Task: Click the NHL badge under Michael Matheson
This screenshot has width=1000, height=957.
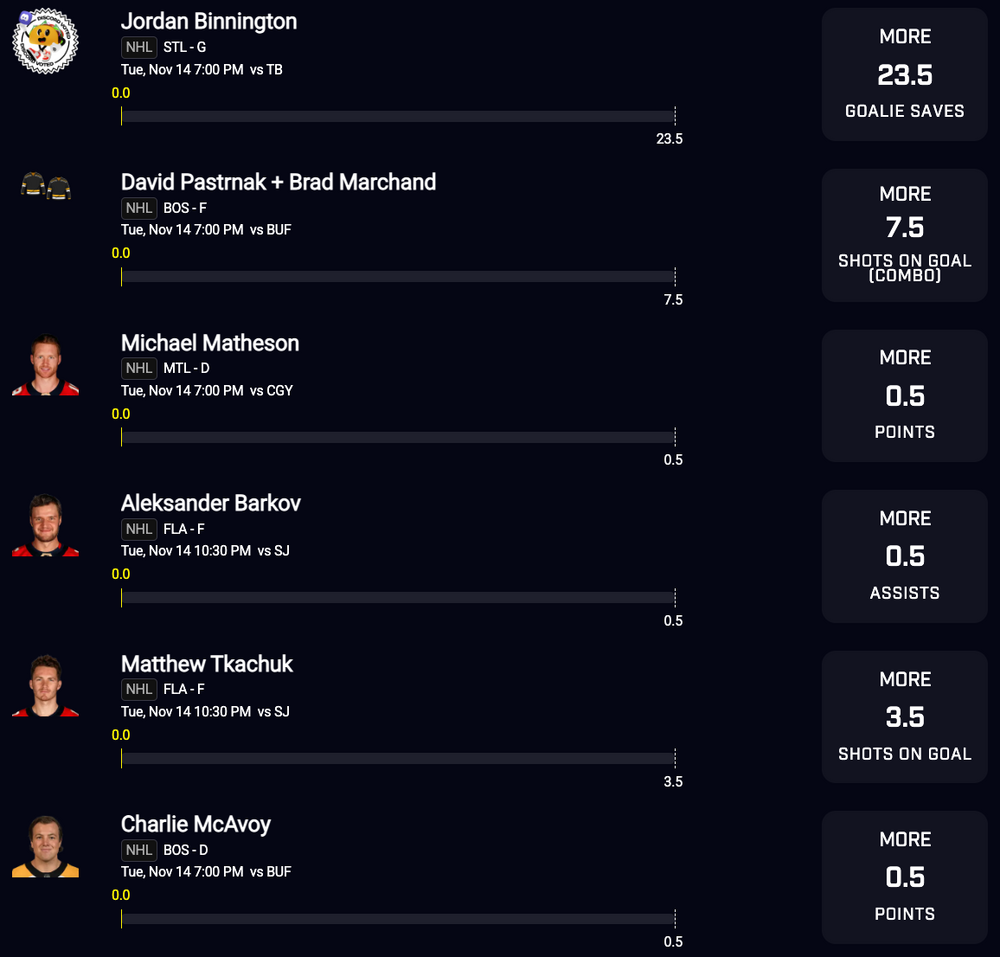Action: pyautogui.click(x=139, y=369)
